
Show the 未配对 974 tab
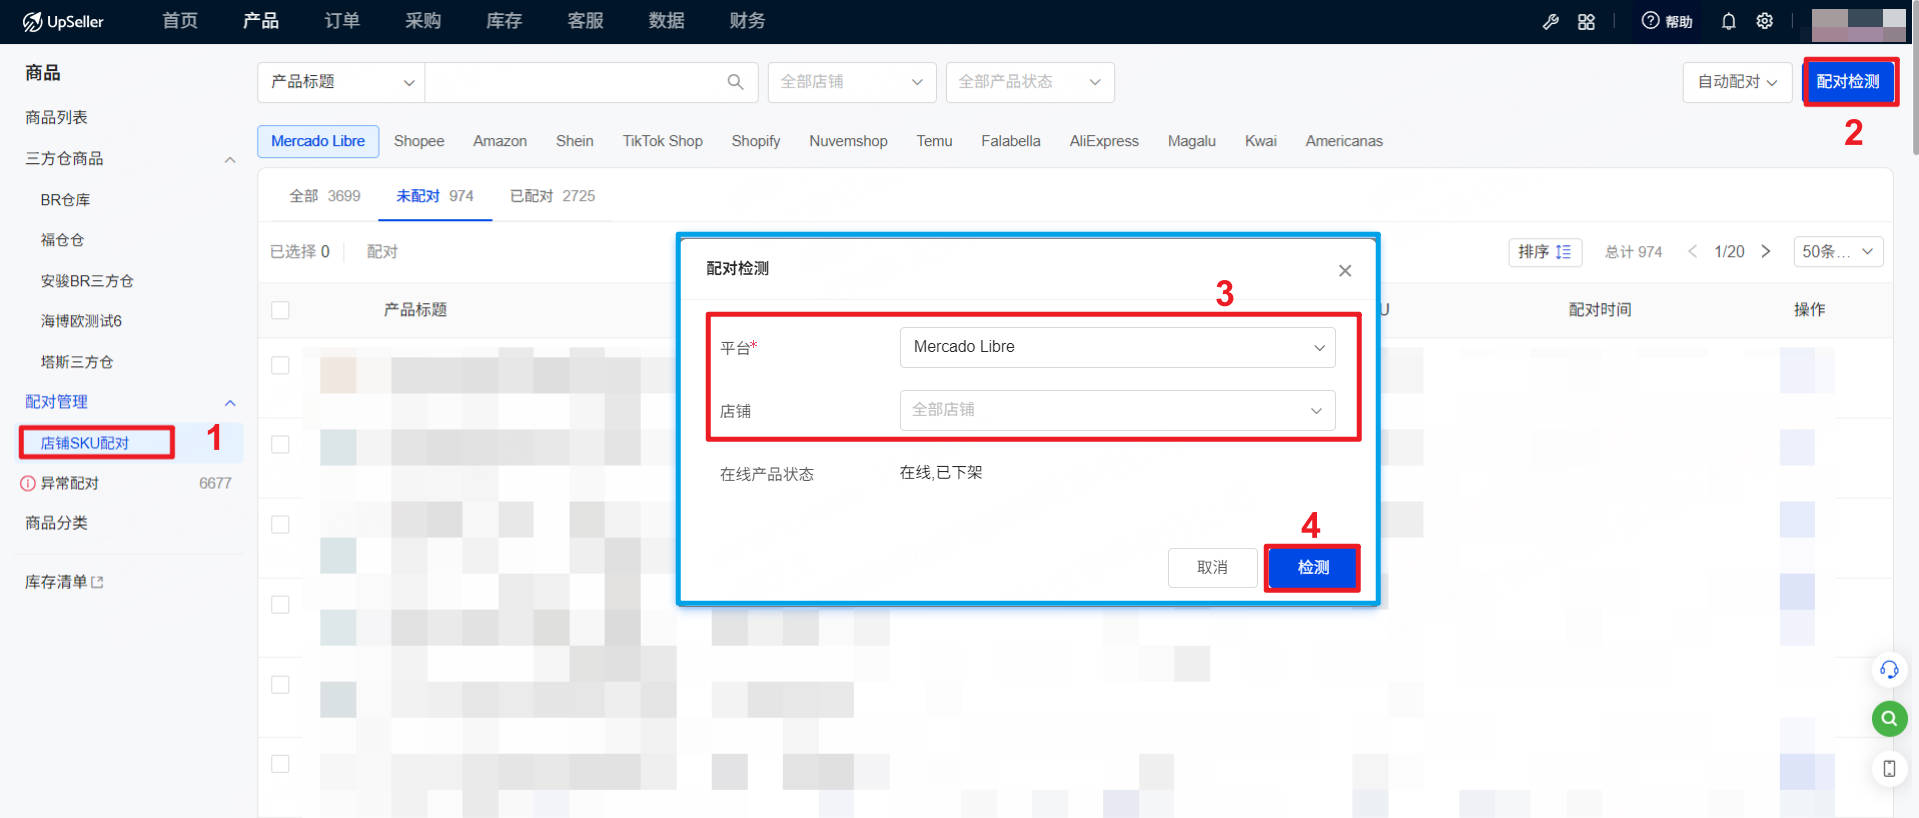point(435,196)
